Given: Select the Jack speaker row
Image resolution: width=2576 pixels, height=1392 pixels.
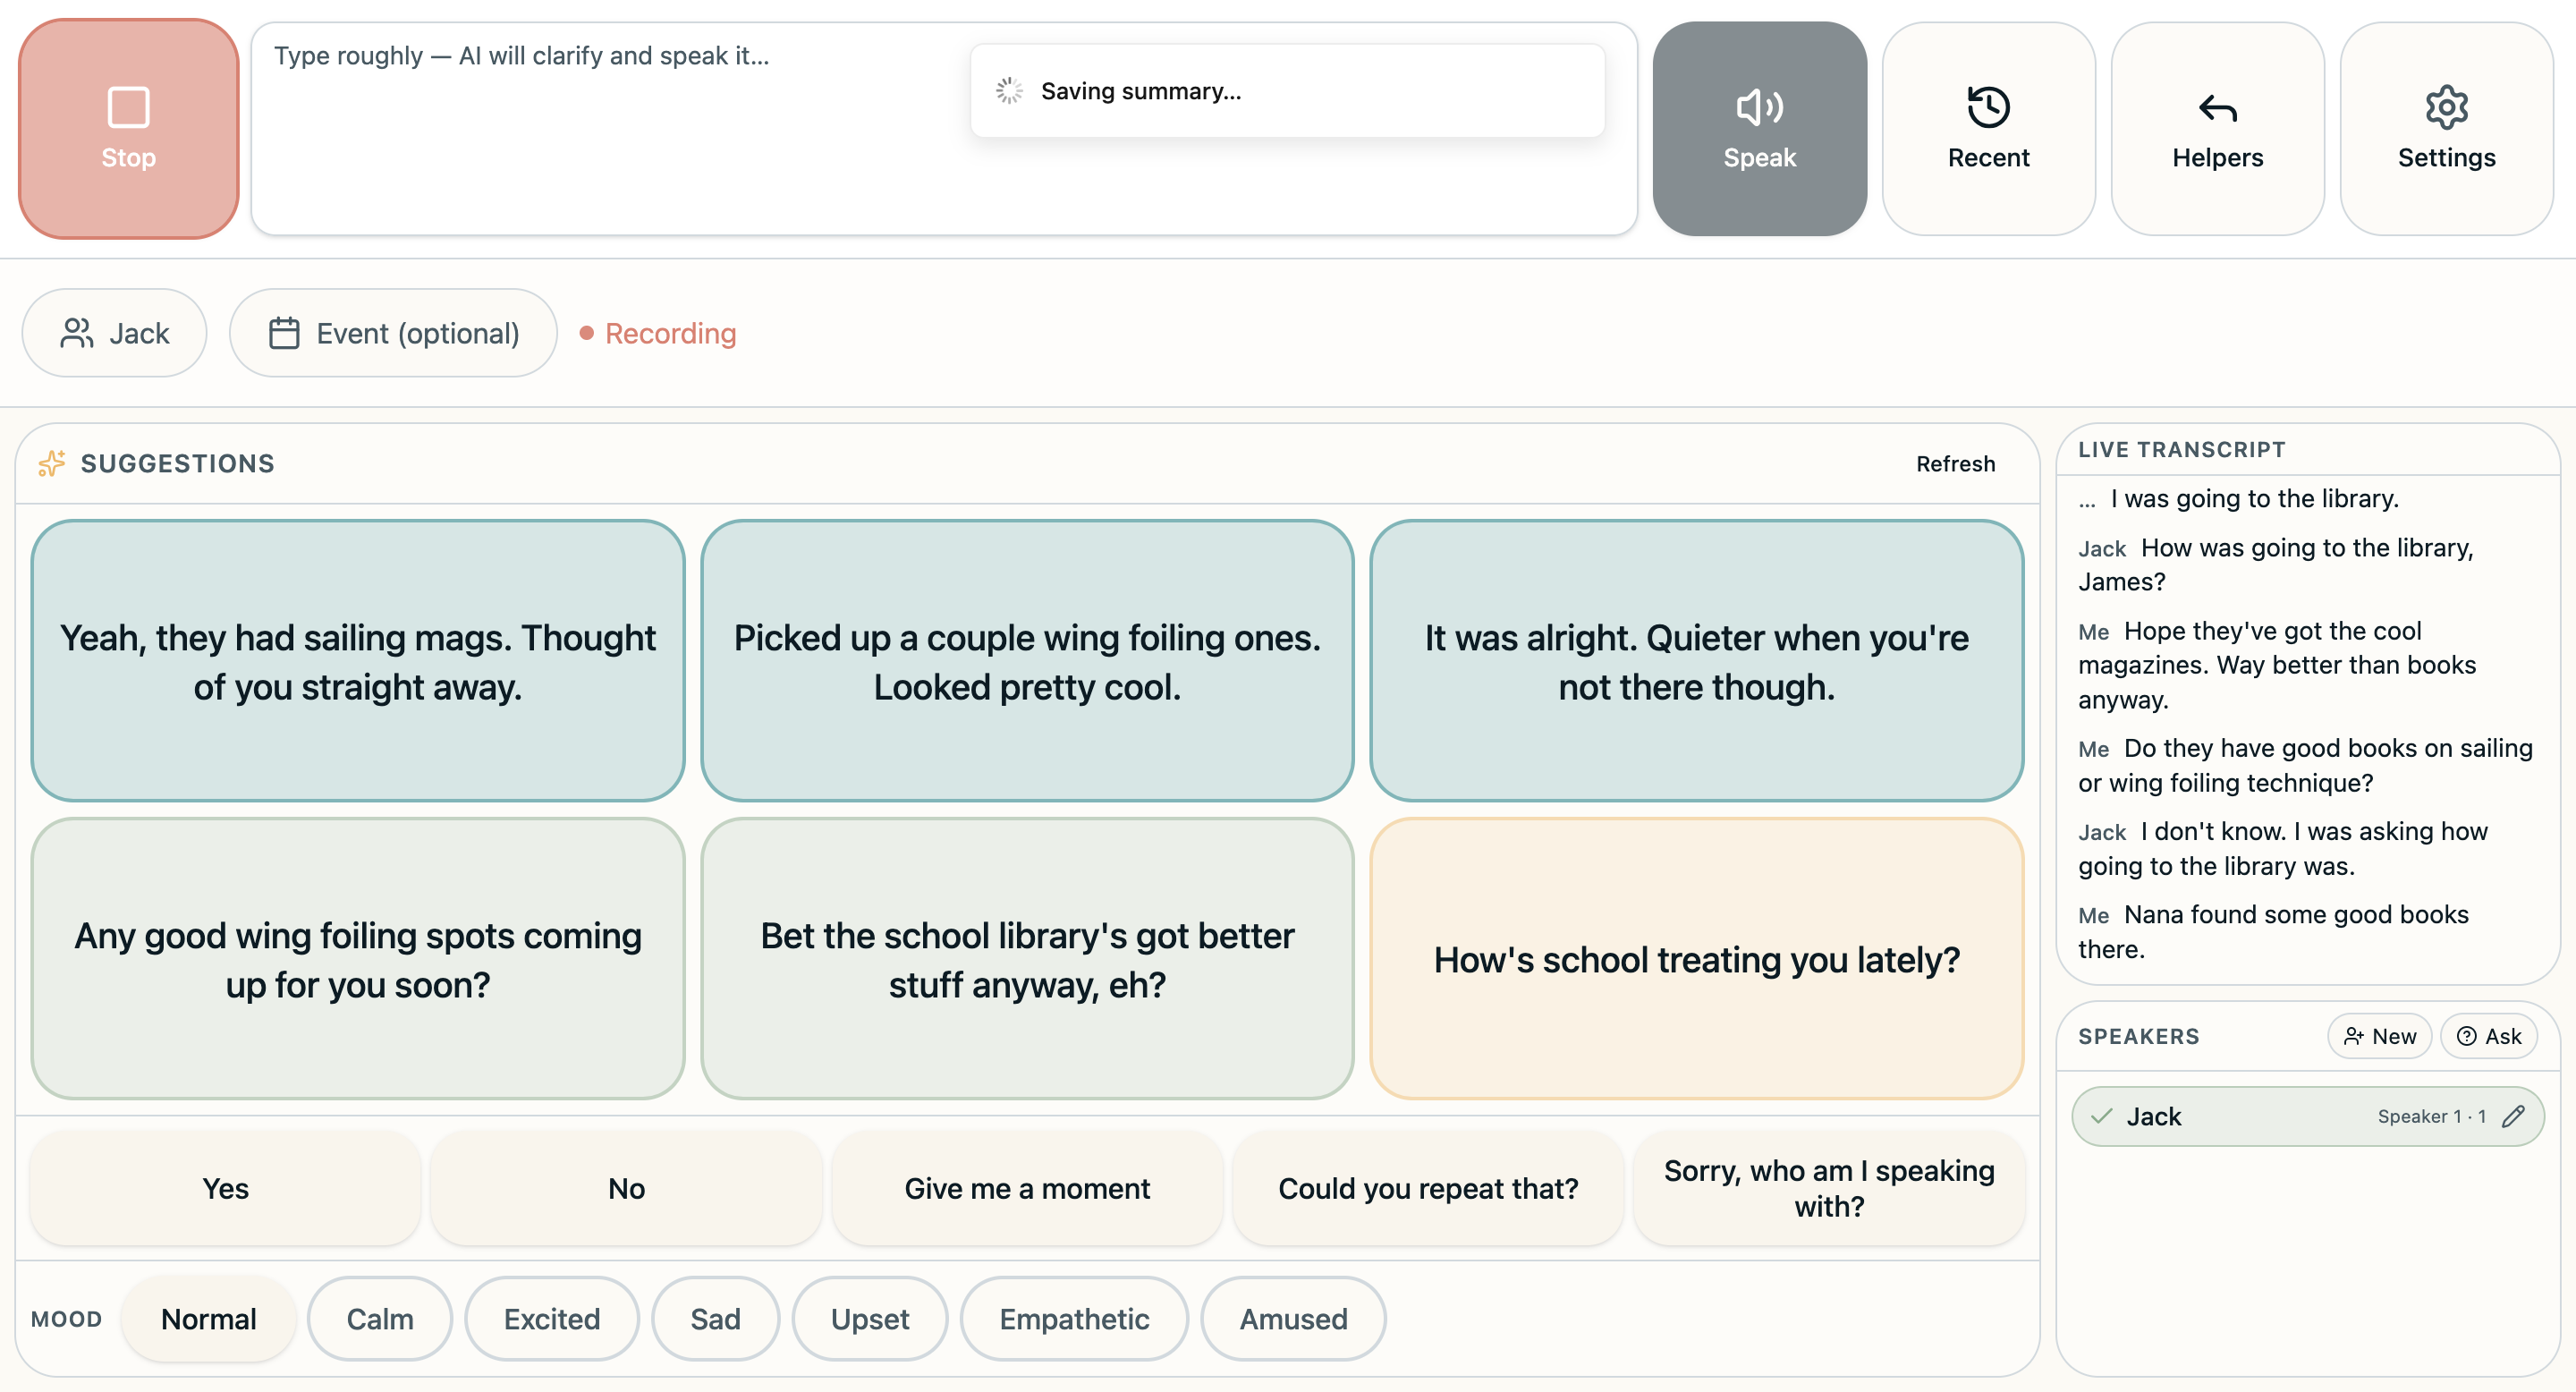Looking at the screenshot, I should click(x=2308, y=1116).
